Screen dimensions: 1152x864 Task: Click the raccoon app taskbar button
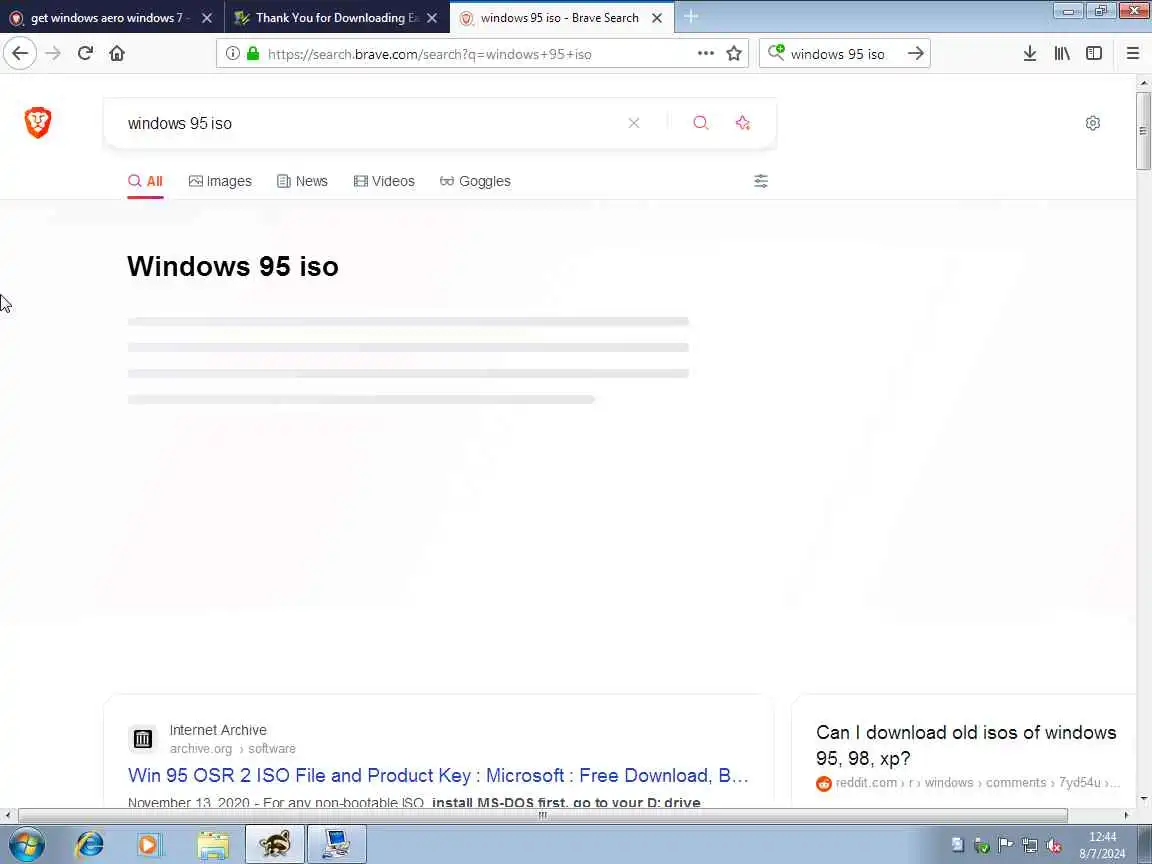[x=274, y=843]
